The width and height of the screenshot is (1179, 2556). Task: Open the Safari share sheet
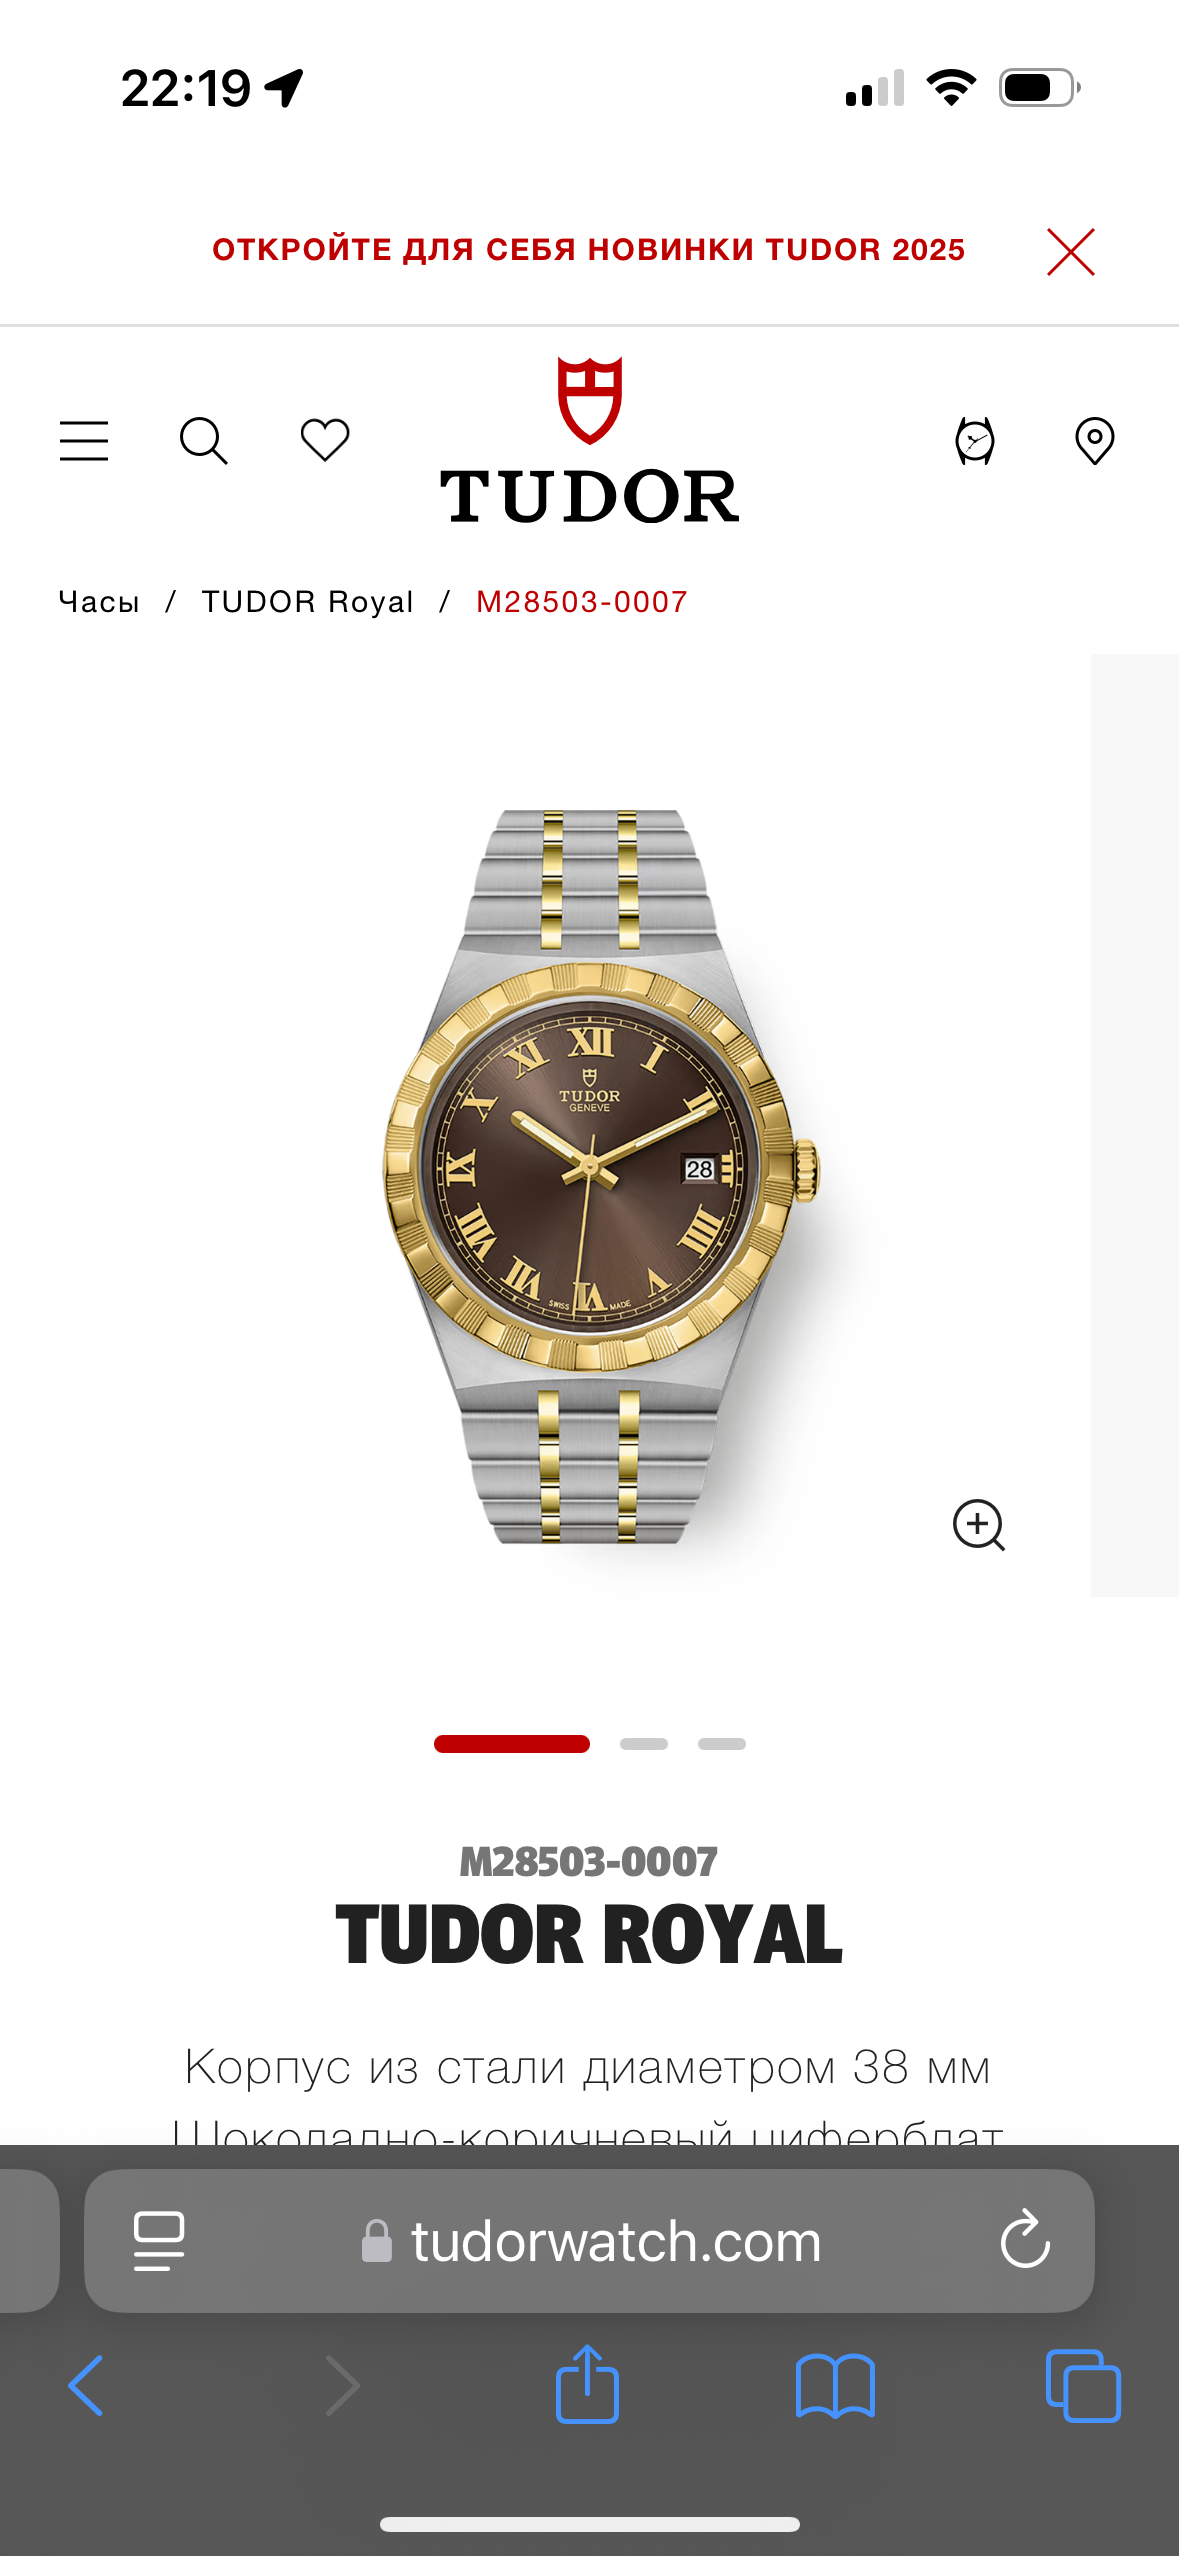[587, 2384]
